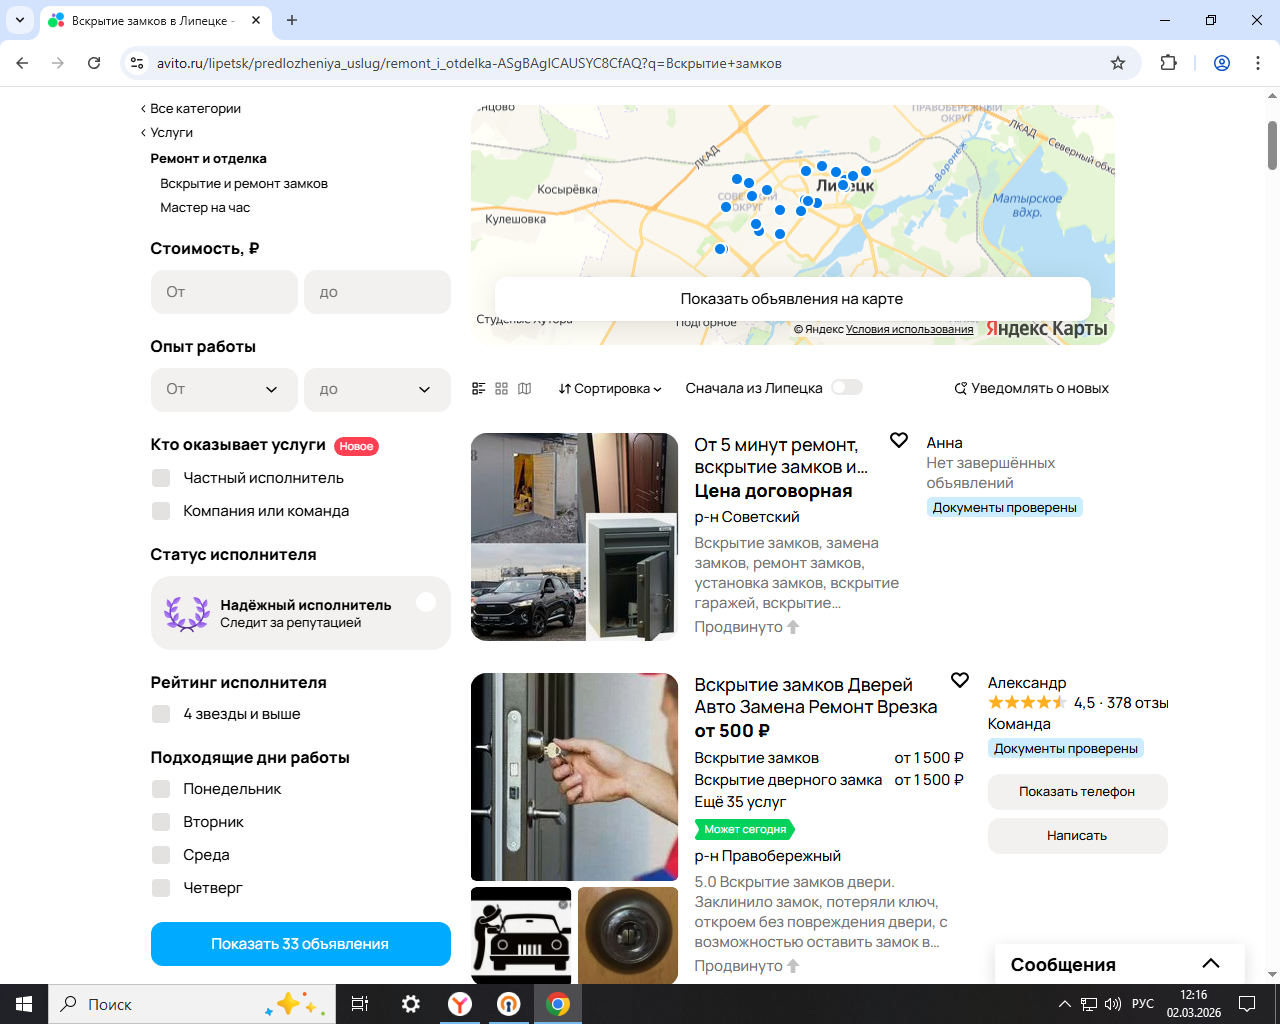Click the Стоимость до price field

click(377, 292)
